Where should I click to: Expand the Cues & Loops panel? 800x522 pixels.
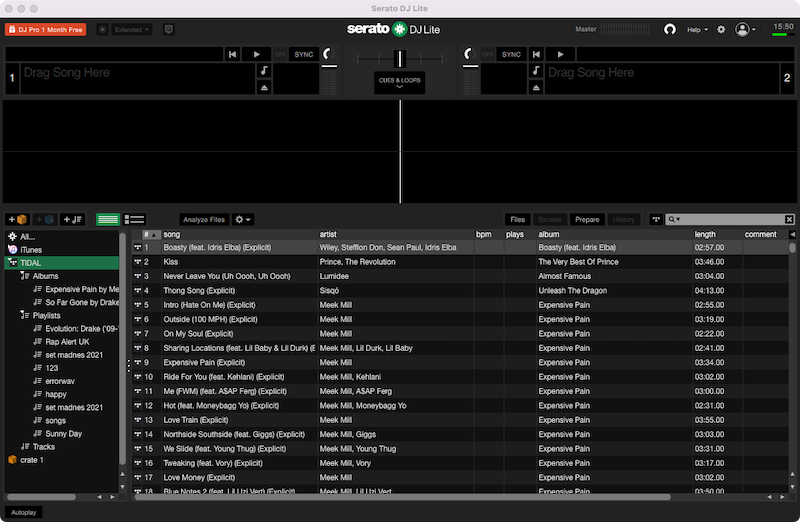(x=399, y=82)
